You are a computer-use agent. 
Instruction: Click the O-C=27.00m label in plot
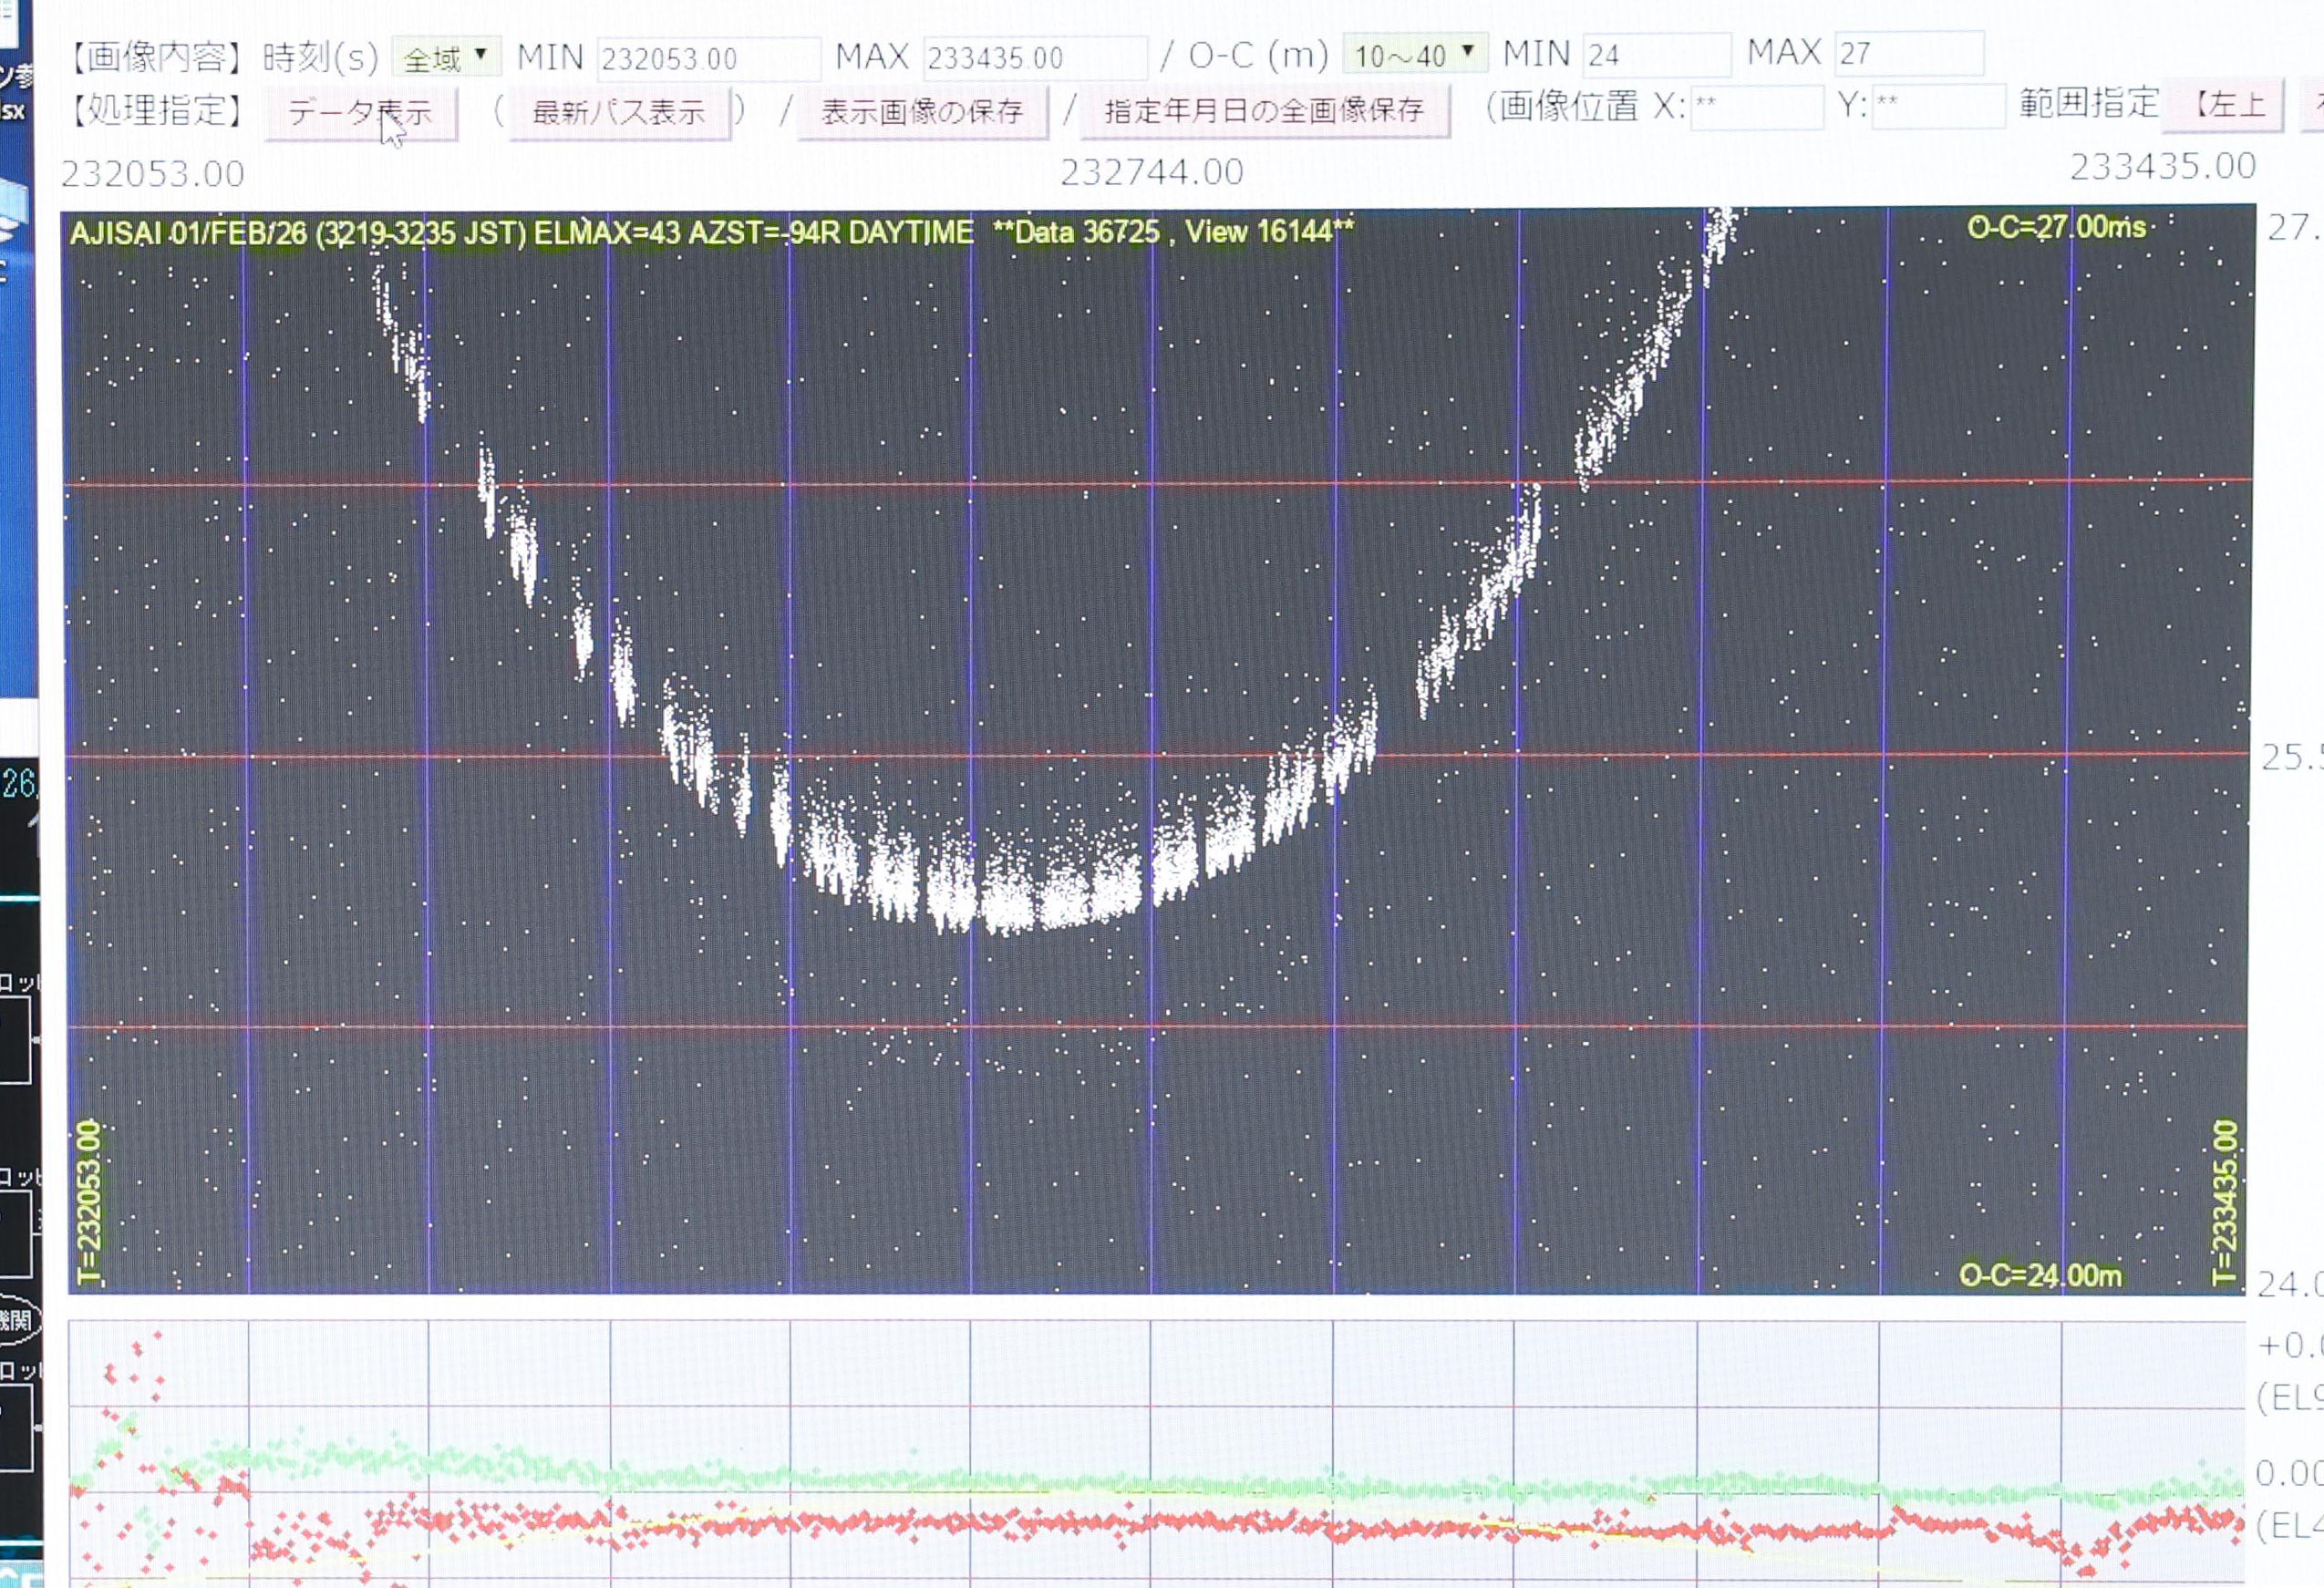pyautogui.click(x=2056, y=228)
